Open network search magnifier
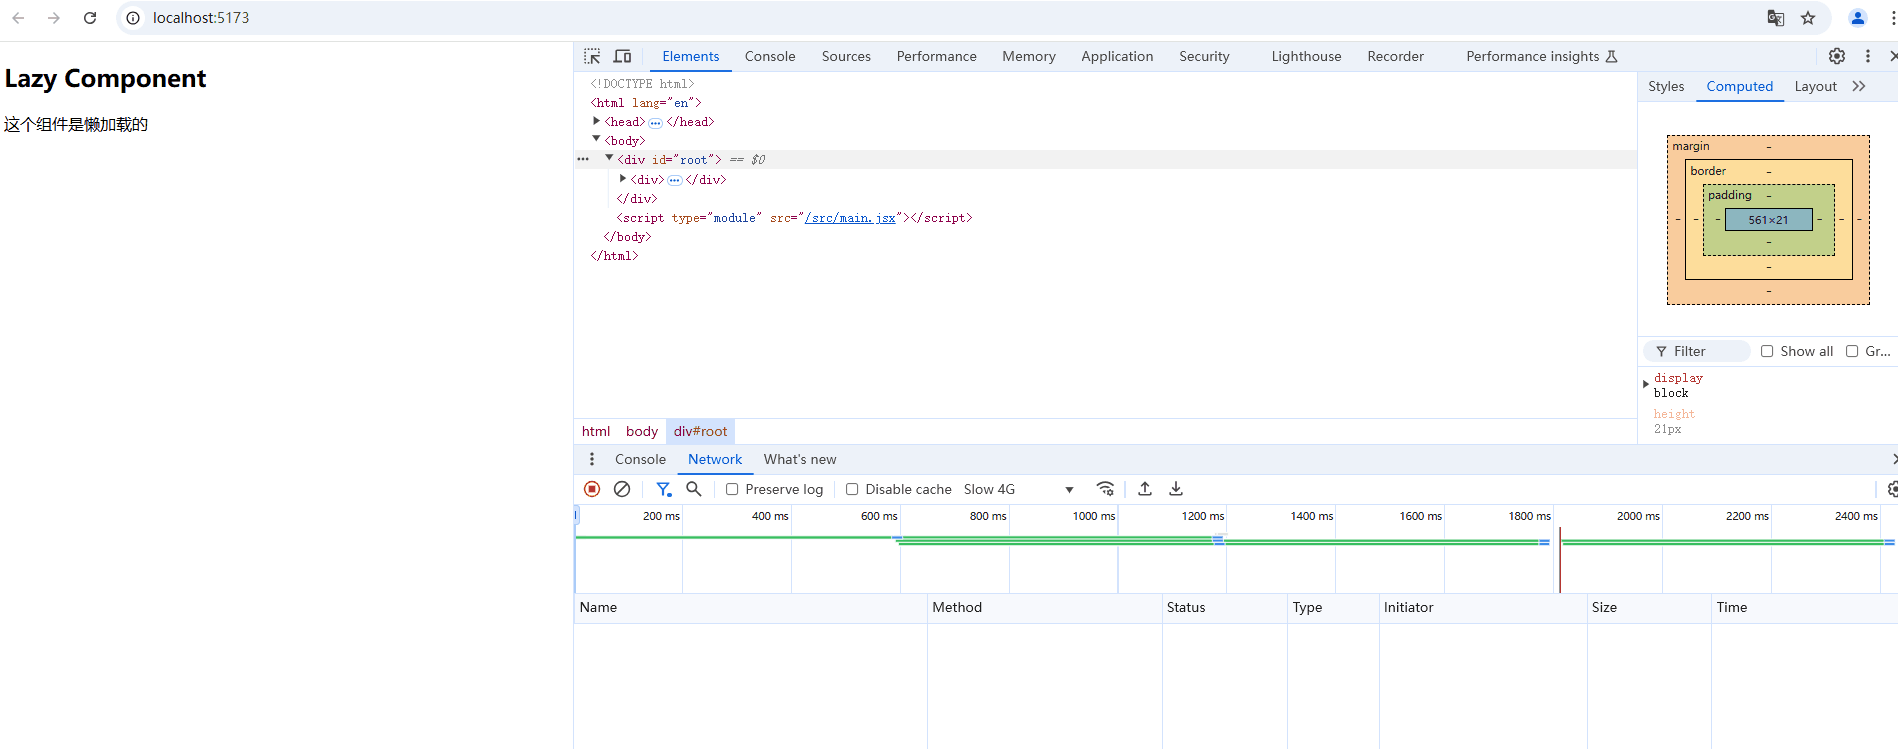 click(x=694, y=489)
